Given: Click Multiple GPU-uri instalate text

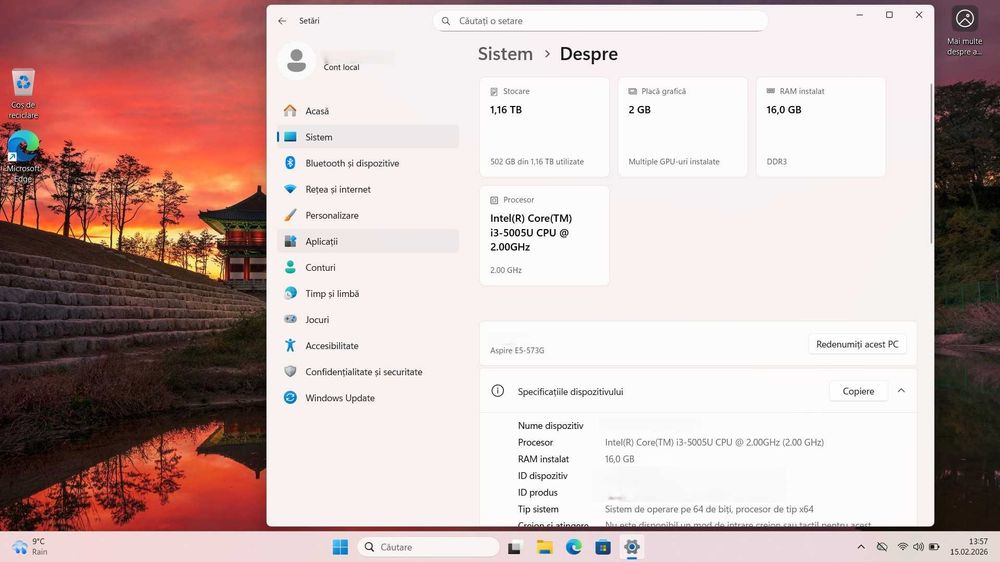Looking at the screenshot, I should click(674, 161).
